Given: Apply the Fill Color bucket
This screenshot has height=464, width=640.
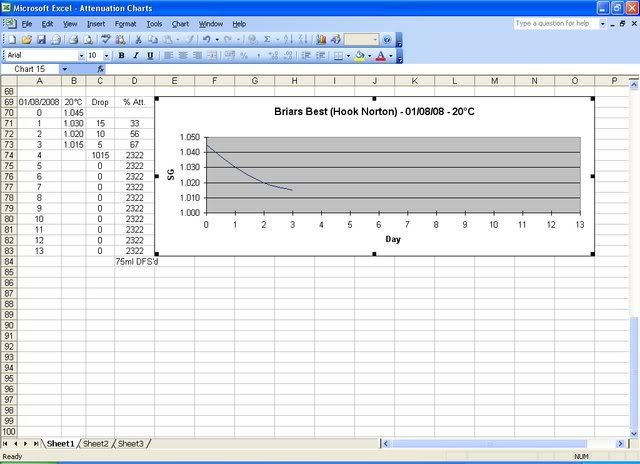Looking at the screenshot, I should point(360,56).
